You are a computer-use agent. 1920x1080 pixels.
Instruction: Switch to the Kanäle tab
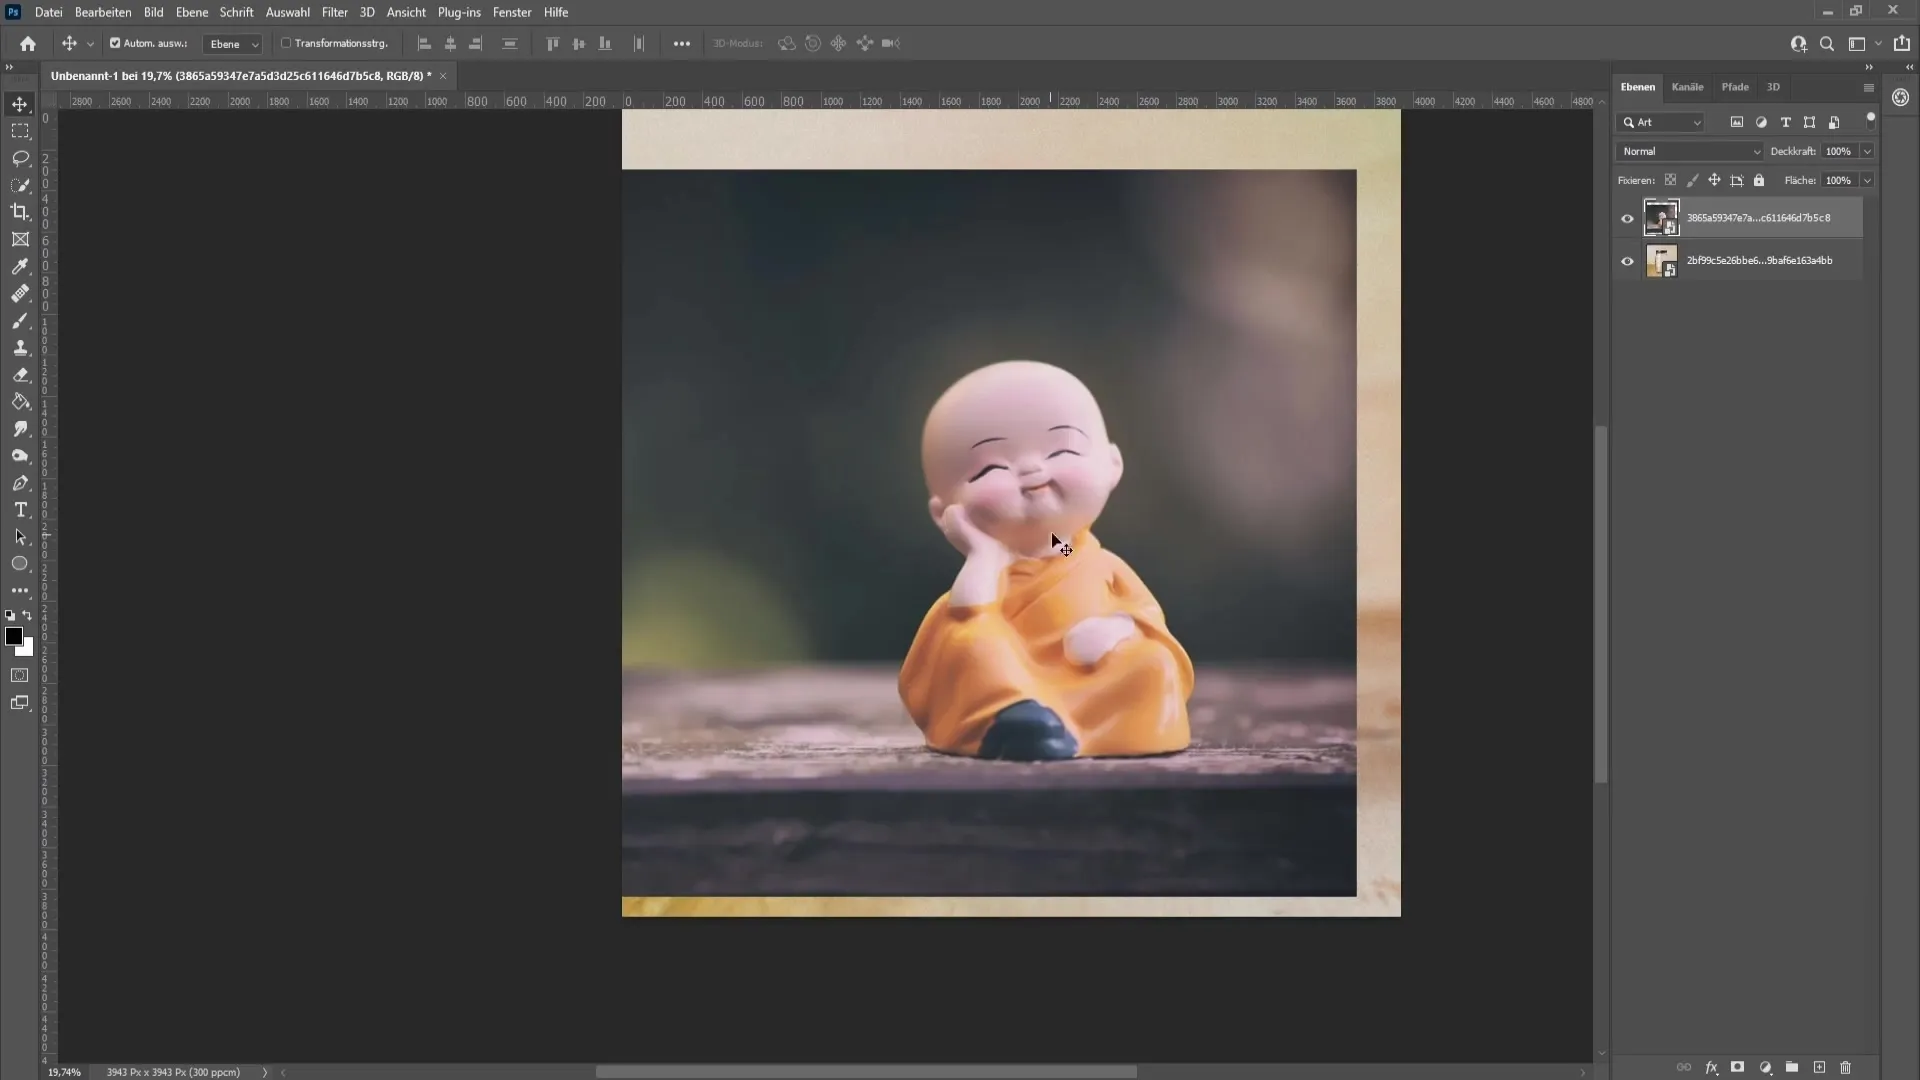click(1687, 86)
